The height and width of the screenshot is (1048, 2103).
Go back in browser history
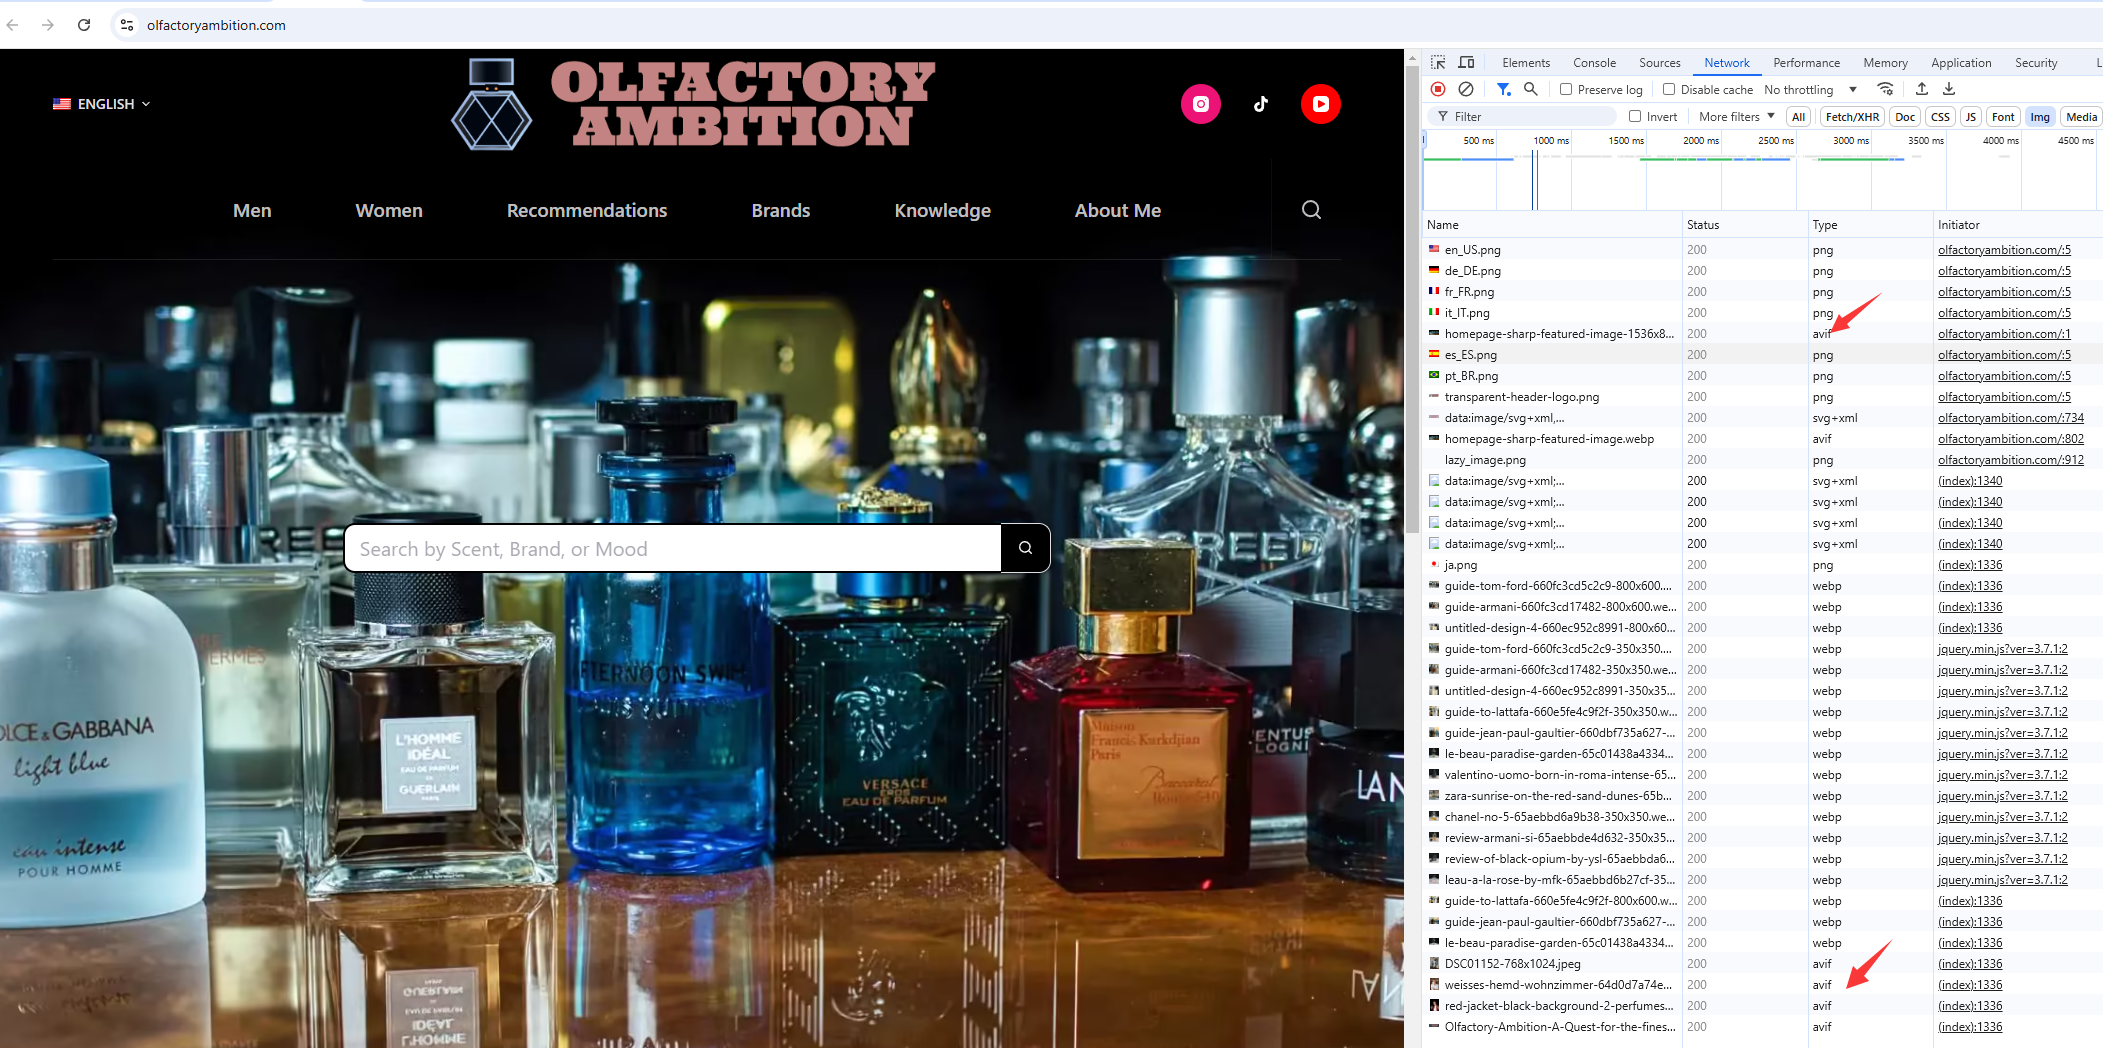12,25
